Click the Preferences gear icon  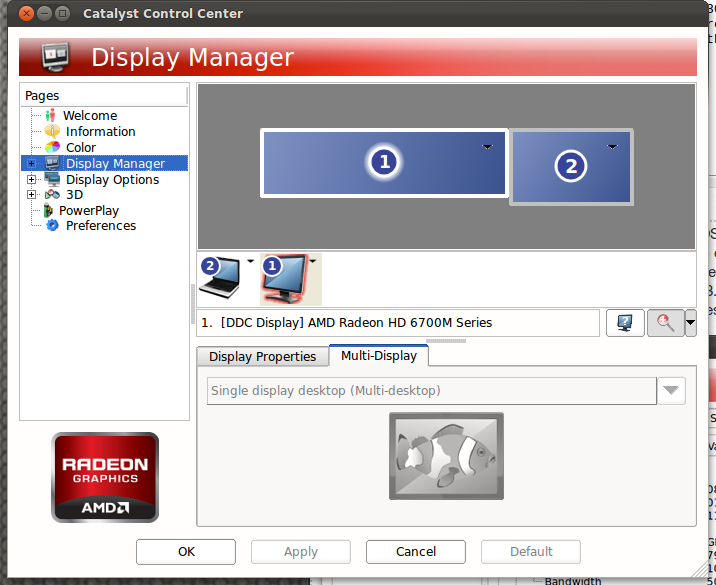tap(53, 225)
